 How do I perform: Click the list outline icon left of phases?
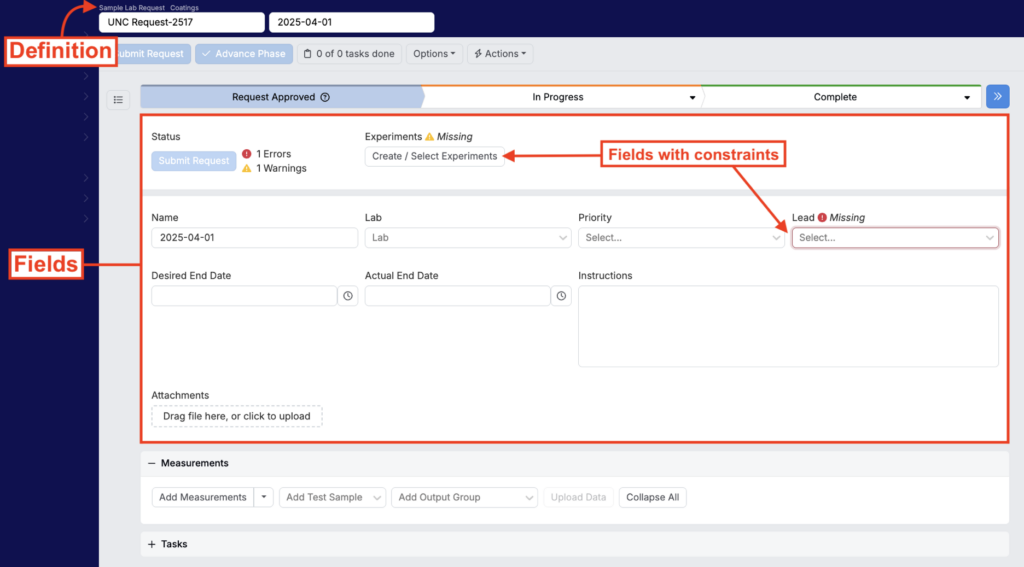(x=119, y=99)
